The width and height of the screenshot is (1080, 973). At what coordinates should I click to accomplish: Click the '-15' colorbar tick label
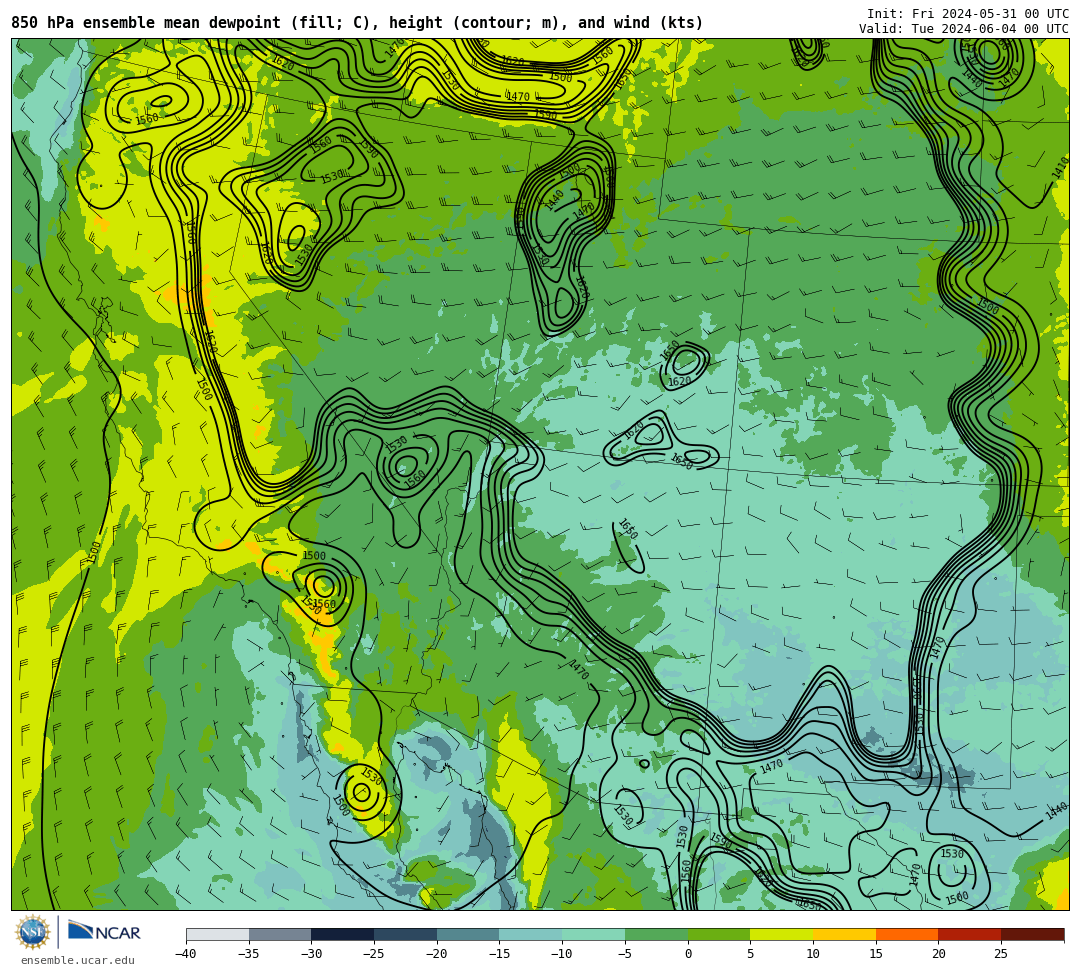(x=499, y=954)
